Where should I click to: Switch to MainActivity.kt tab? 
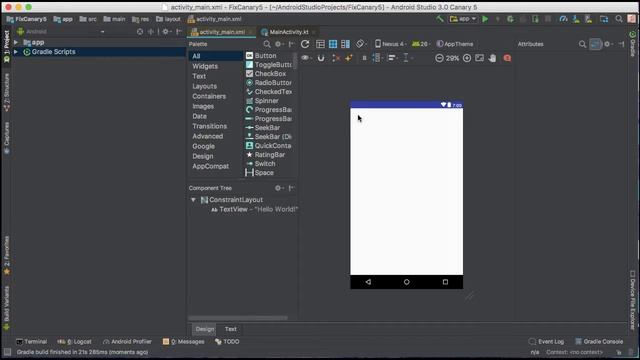pyautogui.click(x=288, y=32)
